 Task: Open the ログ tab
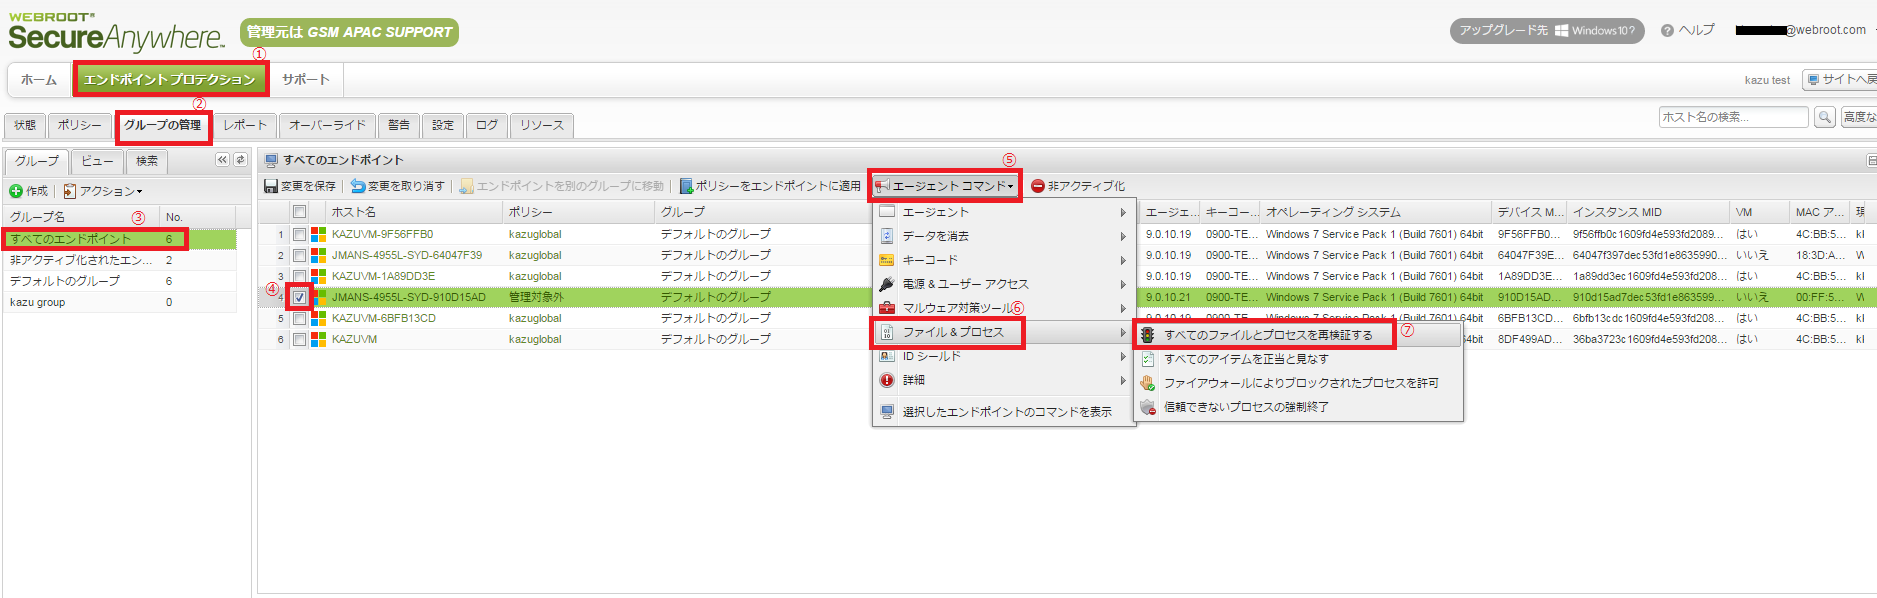[487, 126]
